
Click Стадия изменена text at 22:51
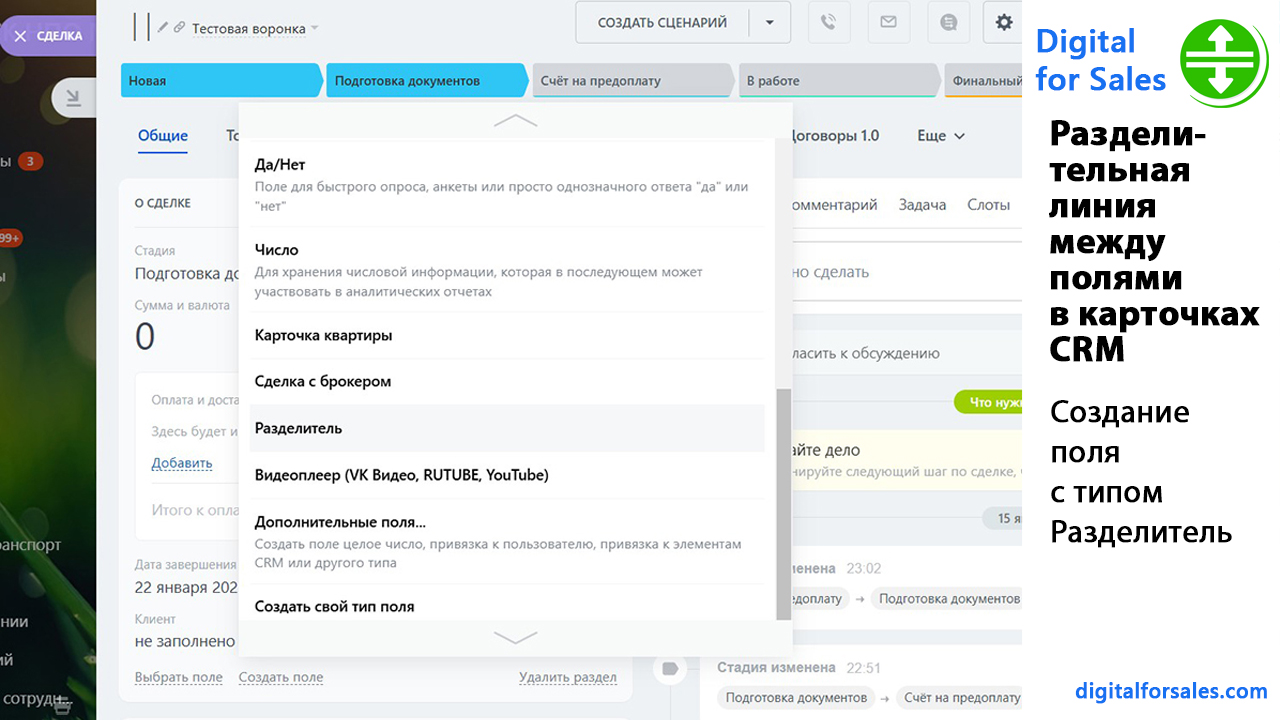point(776,667)
